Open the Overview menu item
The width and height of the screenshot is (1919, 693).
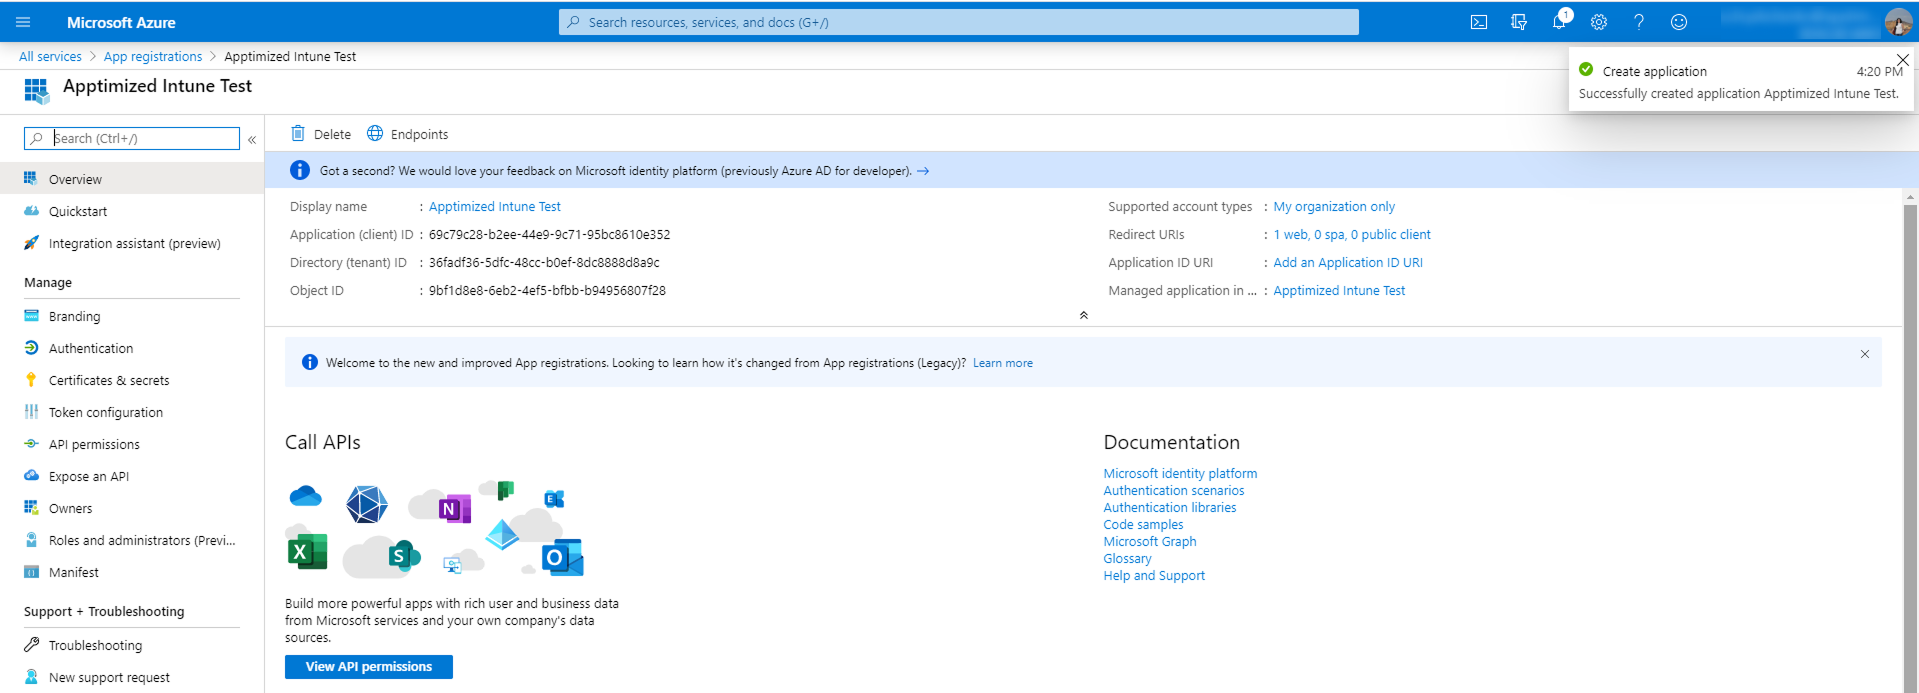coord(132,179)
